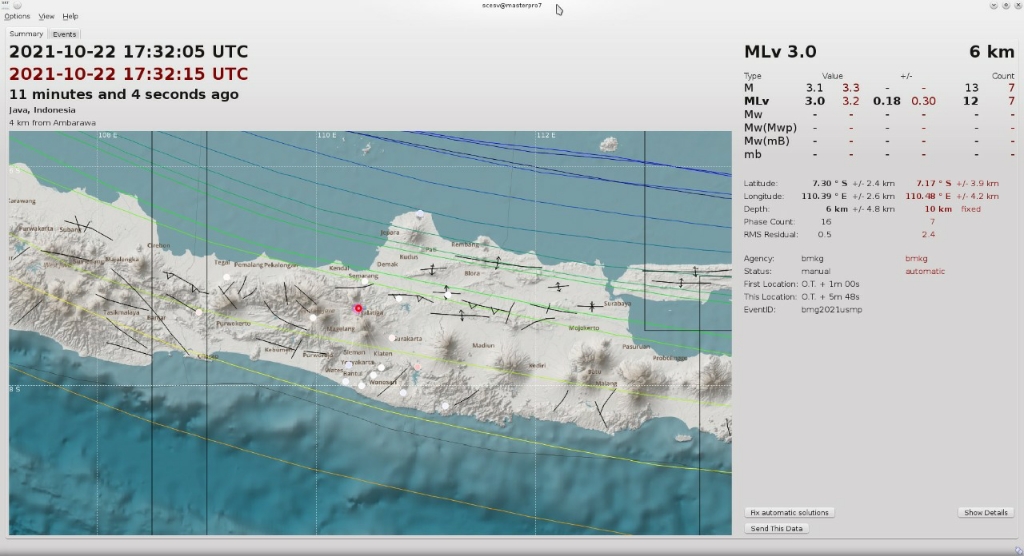Open the View menu
Viewport: 1024px width, 556px height.
(47, 17)
